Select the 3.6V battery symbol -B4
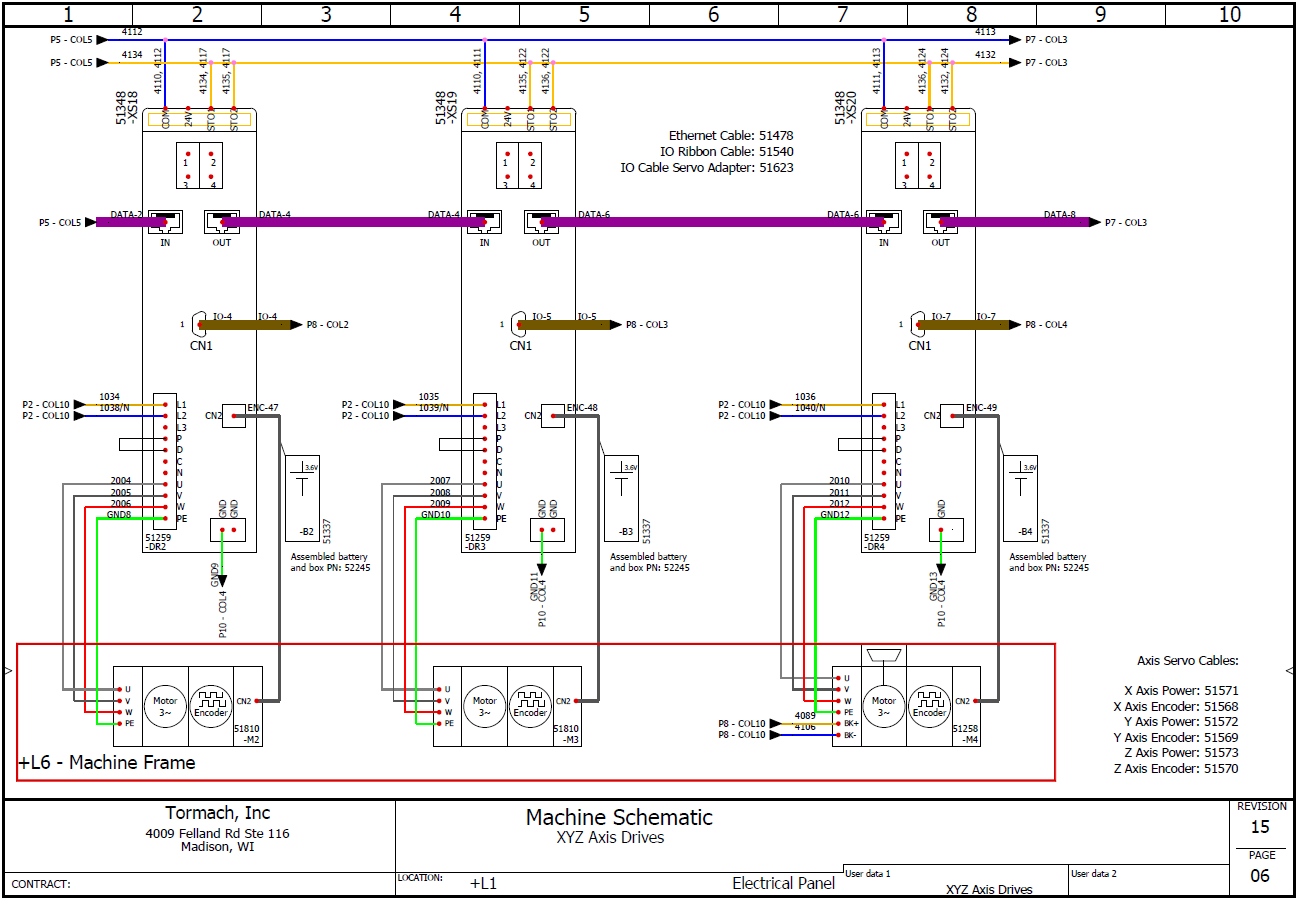Viewport: 1298px width, 900px height. pos(1021,487)
